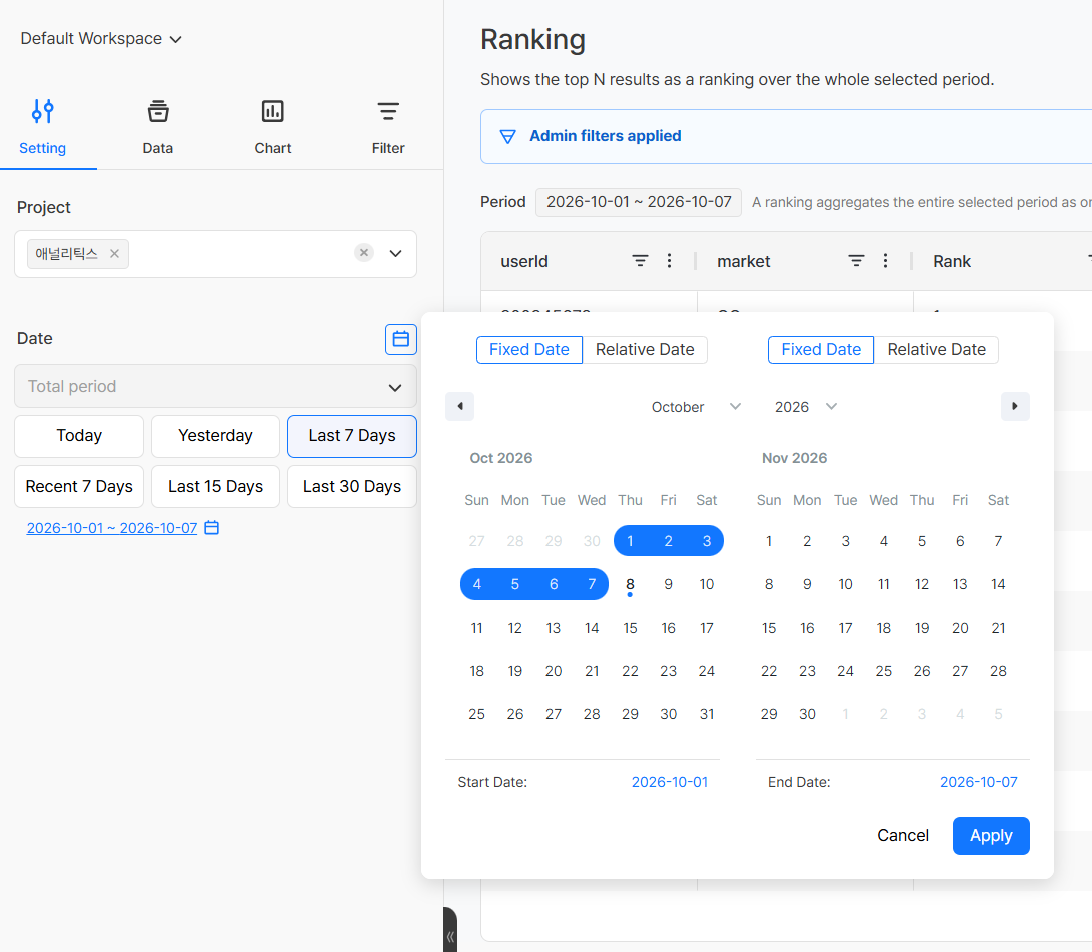Viewport: 1092px width, 952px height.
Task: Switch start date to Relative Date
Action: pyautogui.click(x=645, y=350)
